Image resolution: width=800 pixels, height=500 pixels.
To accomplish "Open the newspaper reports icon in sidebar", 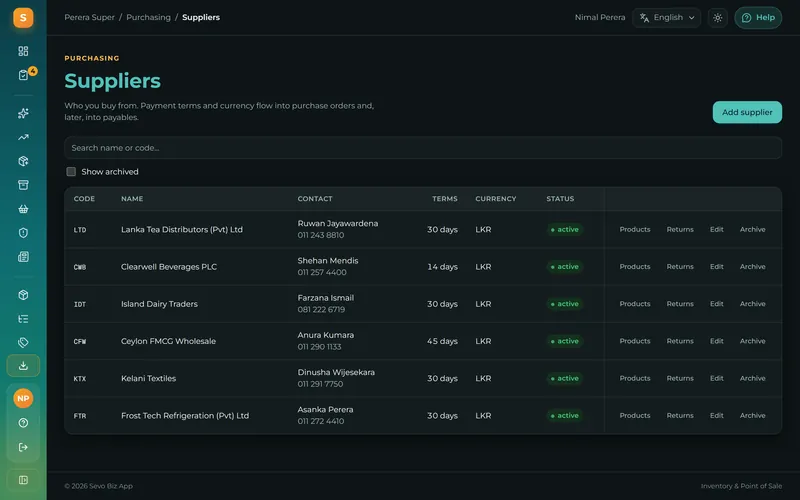I will pos(23,257).
